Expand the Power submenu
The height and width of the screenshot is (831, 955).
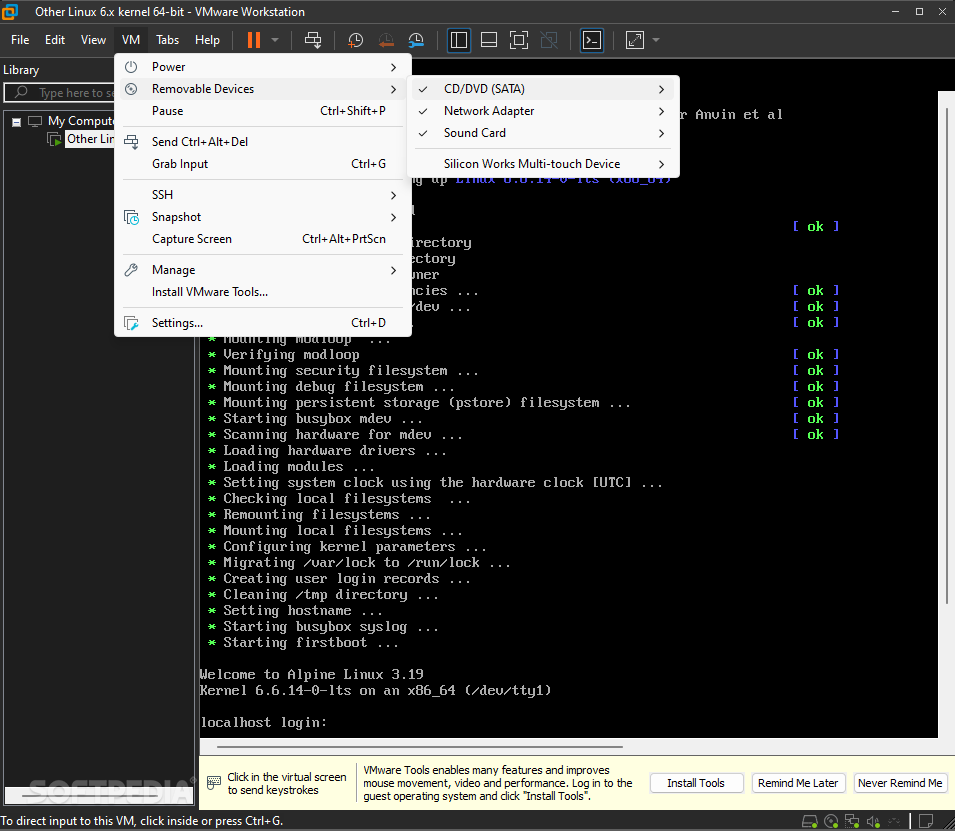(263, 67)
